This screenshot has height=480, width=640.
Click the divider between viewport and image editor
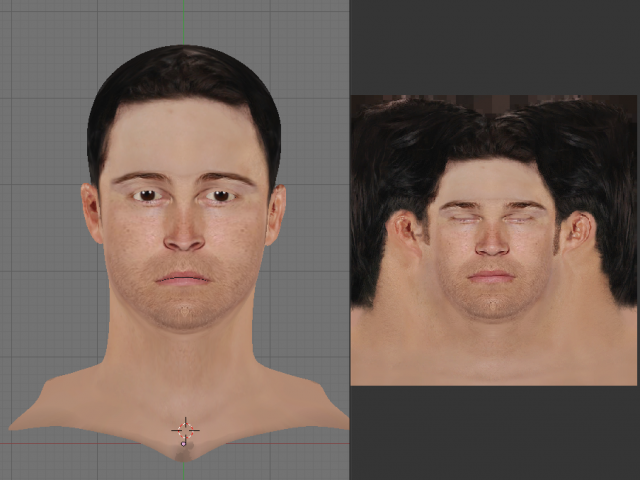(x=350, y=240)
